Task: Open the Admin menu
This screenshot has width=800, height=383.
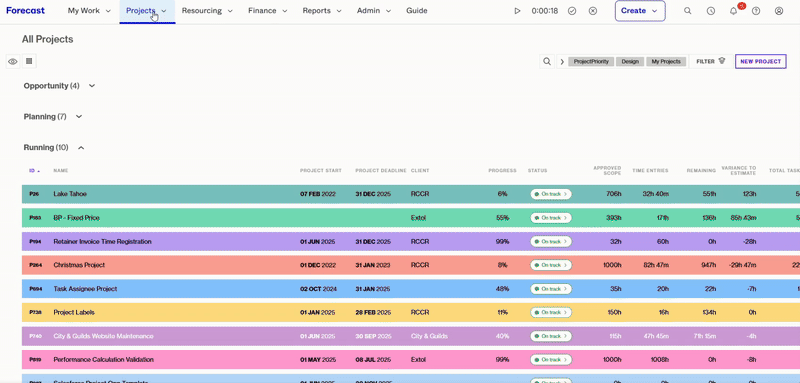Action: pyautogui.click(x=373, y=11)
